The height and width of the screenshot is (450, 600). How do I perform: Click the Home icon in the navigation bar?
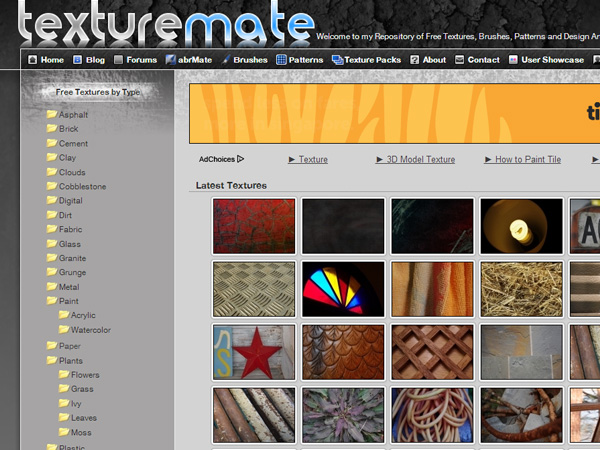[33, 60]
